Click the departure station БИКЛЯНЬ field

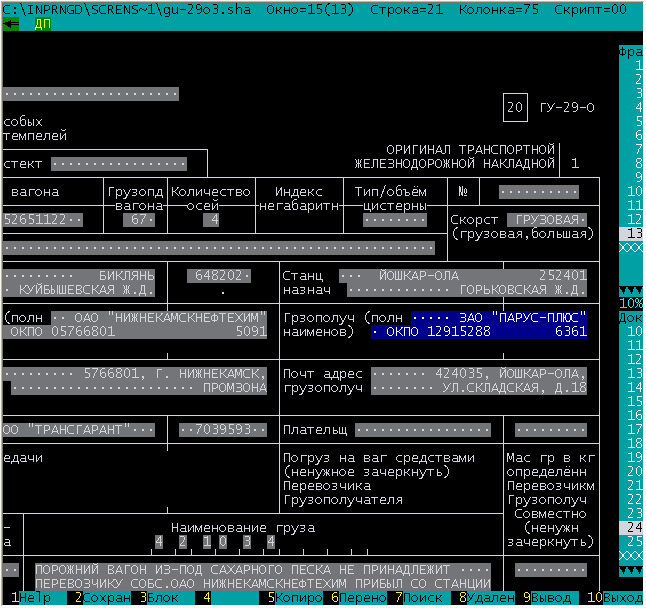tap(80, 274)
